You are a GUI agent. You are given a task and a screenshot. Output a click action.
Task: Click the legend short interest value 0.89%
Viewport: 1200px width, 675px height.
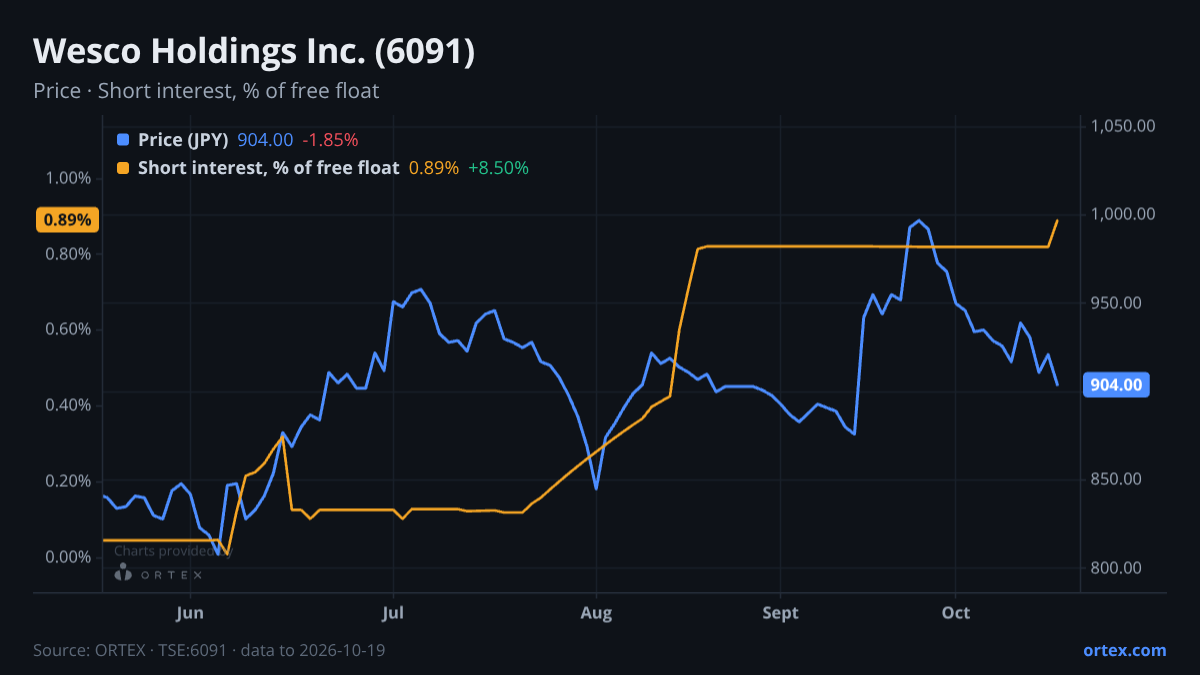tap(434, 168)
